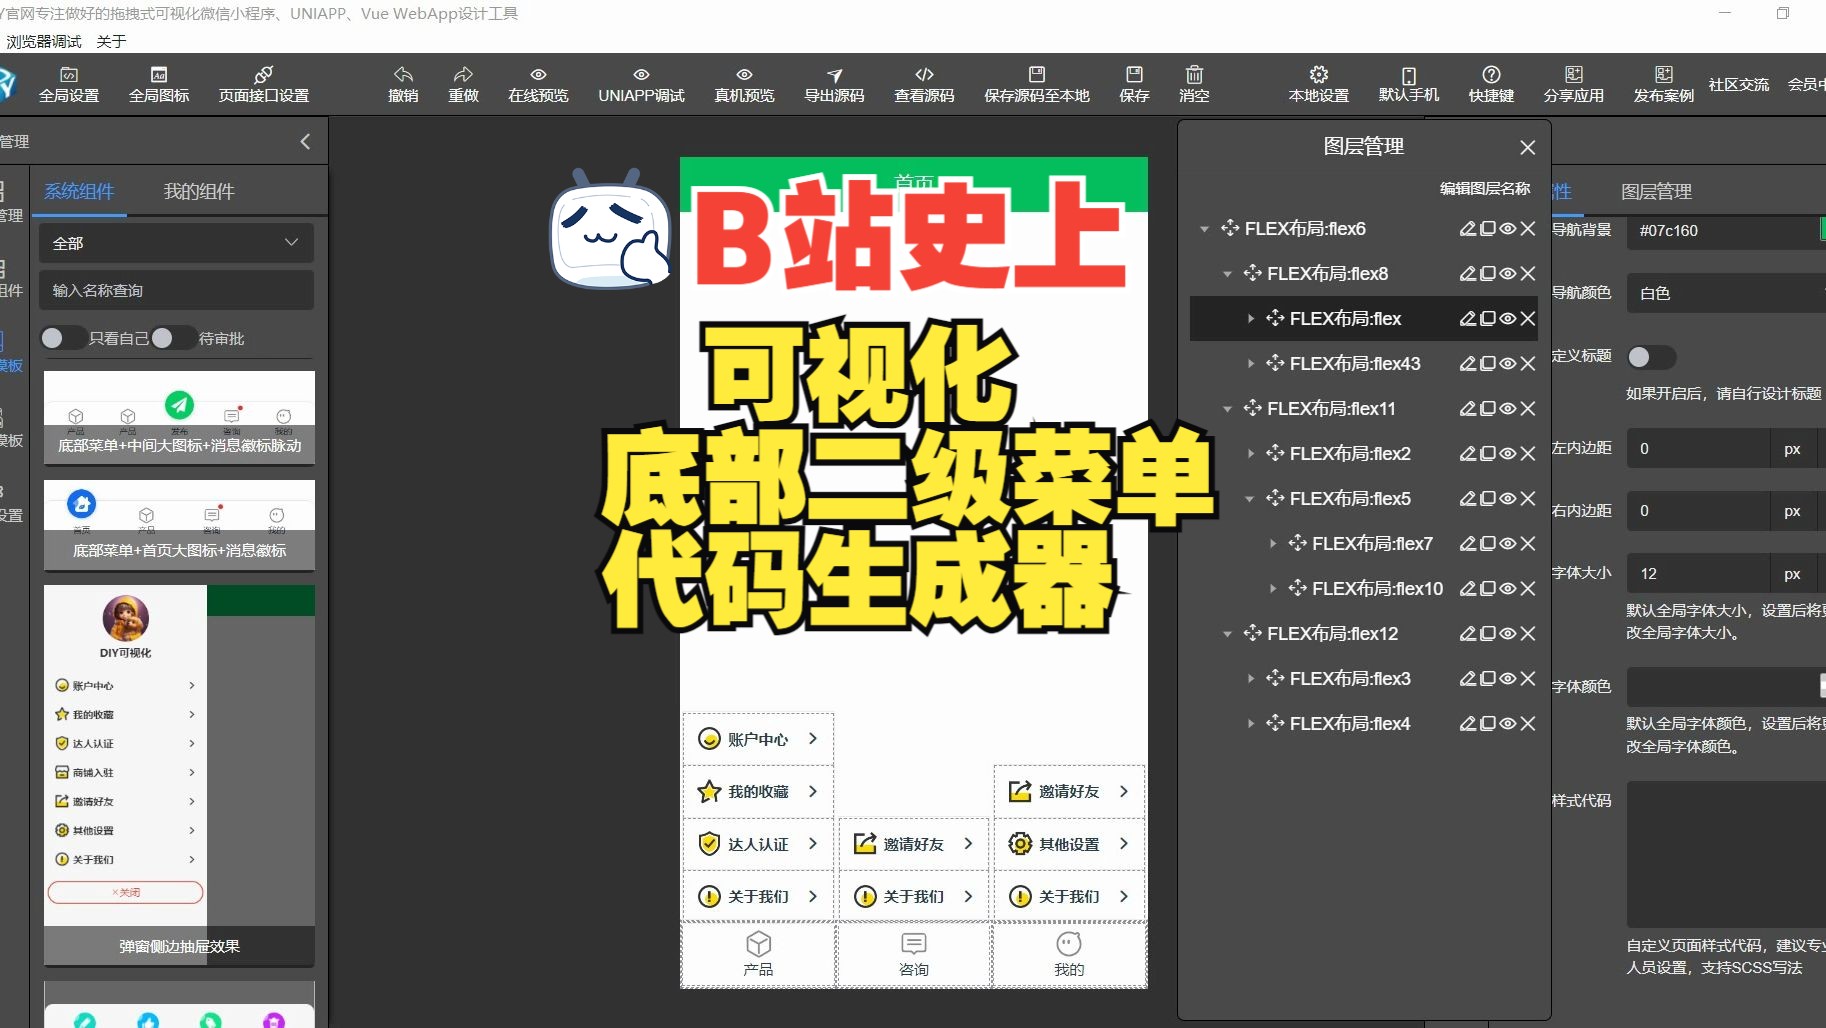Collapse the FLEX布局:flex8 layer group

coord(1228,273)
